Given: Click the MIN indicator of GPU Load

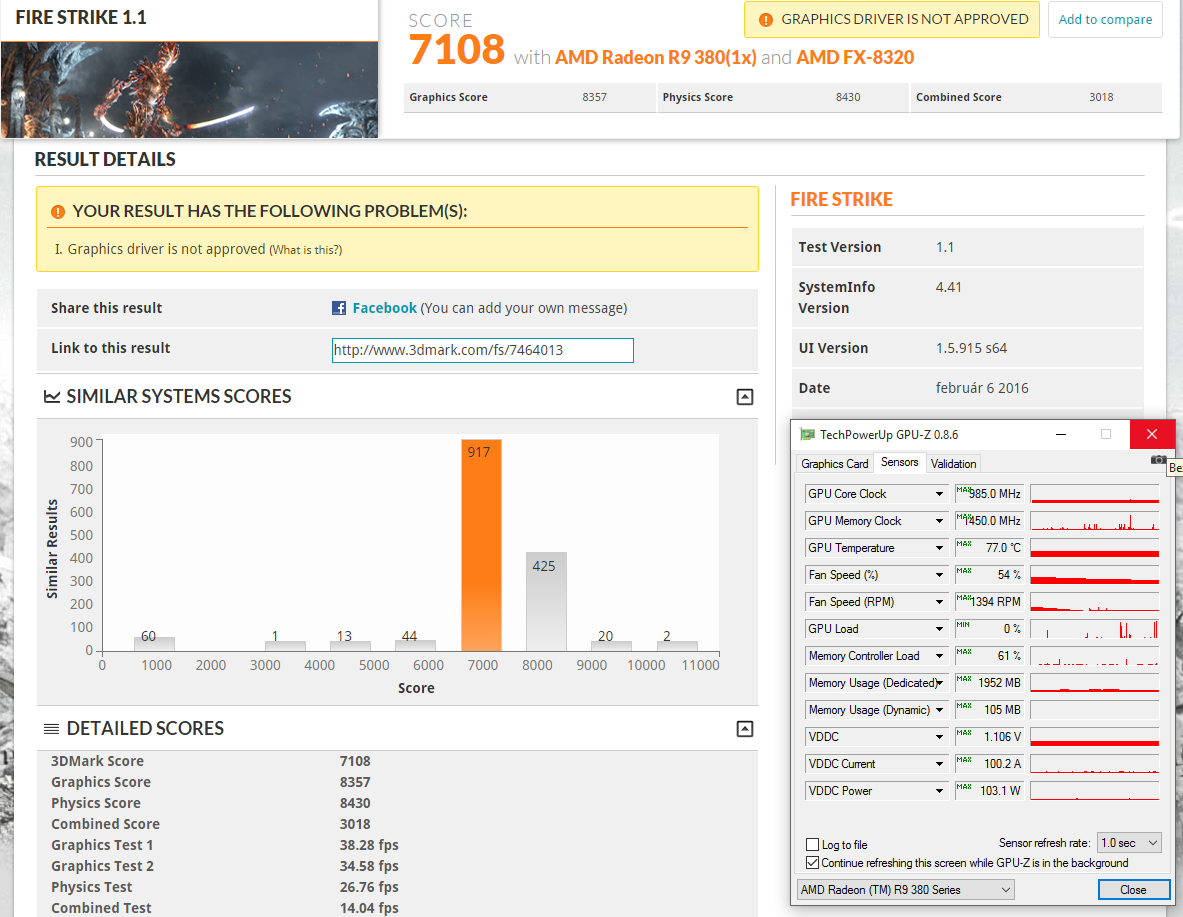Looking at the screenshot, I should tap(963, 624).
